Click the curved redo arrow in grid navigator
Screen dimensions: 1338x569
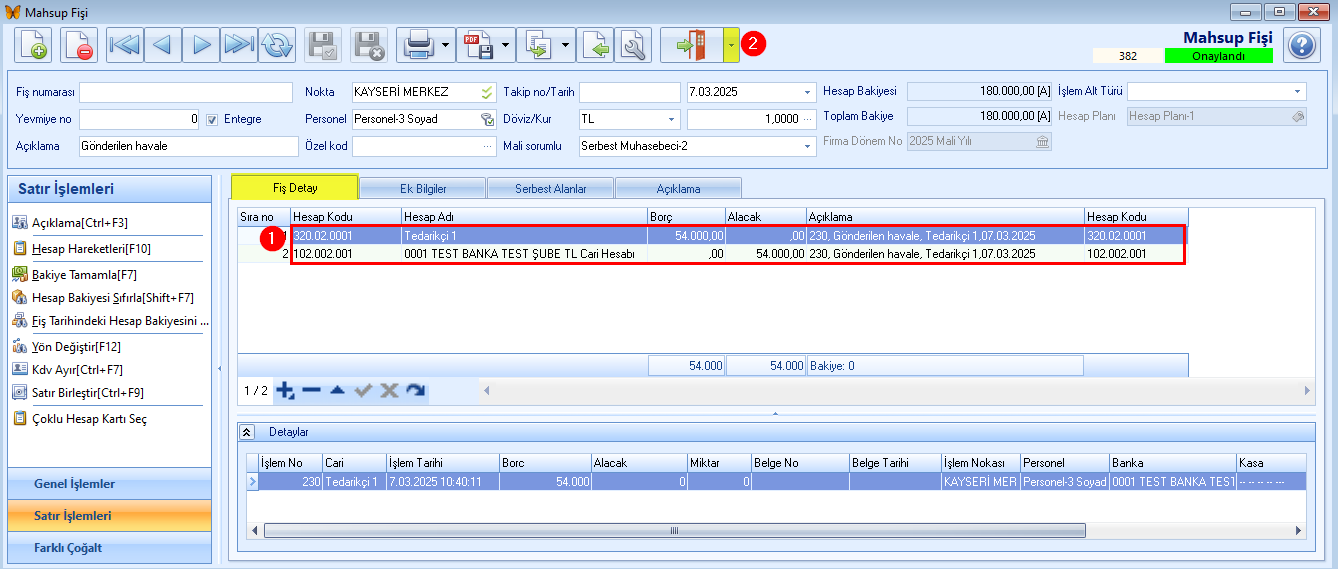415,390
